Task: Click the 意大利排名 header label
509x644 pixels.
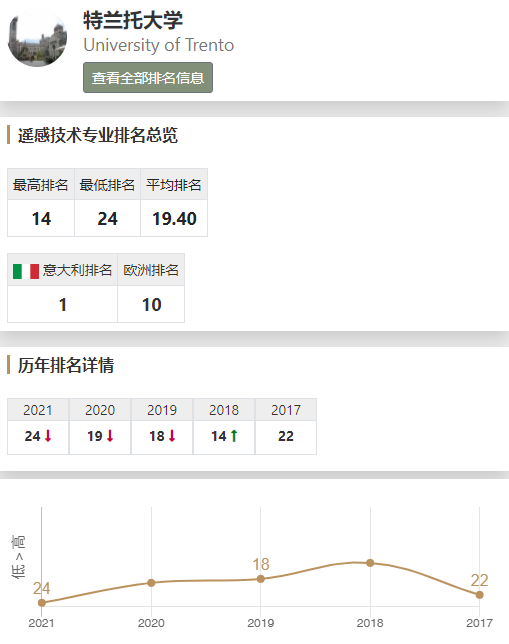Action: [x=77, y=270]
